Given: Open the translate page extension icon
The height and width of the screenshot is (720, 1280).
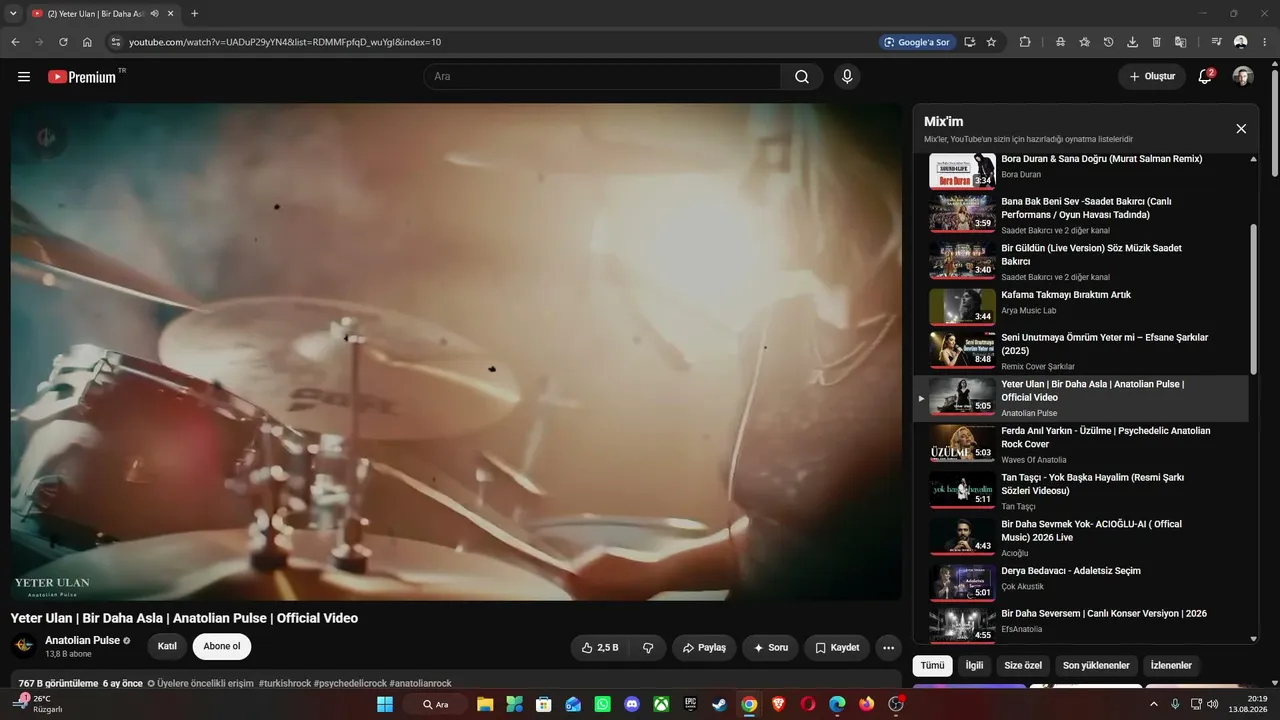Looking at the screenshot, I should [1180, 42].
